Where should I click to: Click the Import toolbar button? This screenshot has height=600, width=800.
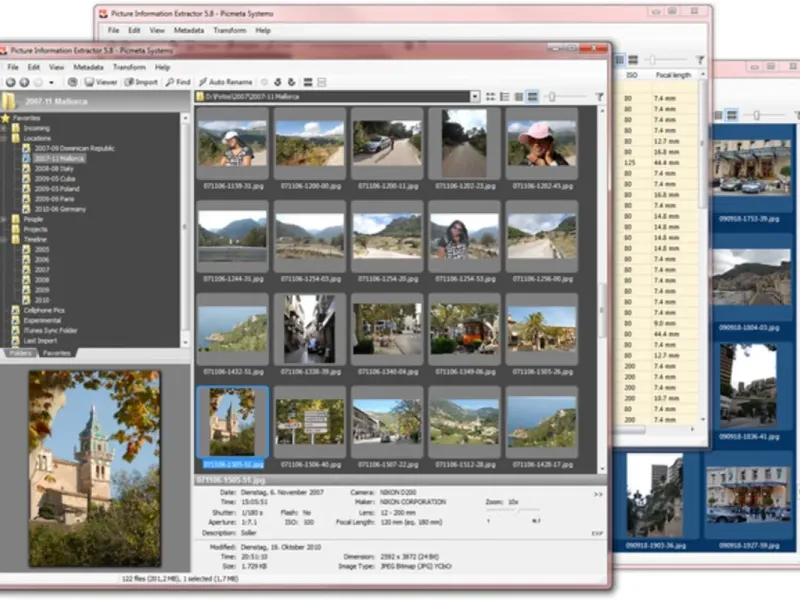[x=141, y=82]
